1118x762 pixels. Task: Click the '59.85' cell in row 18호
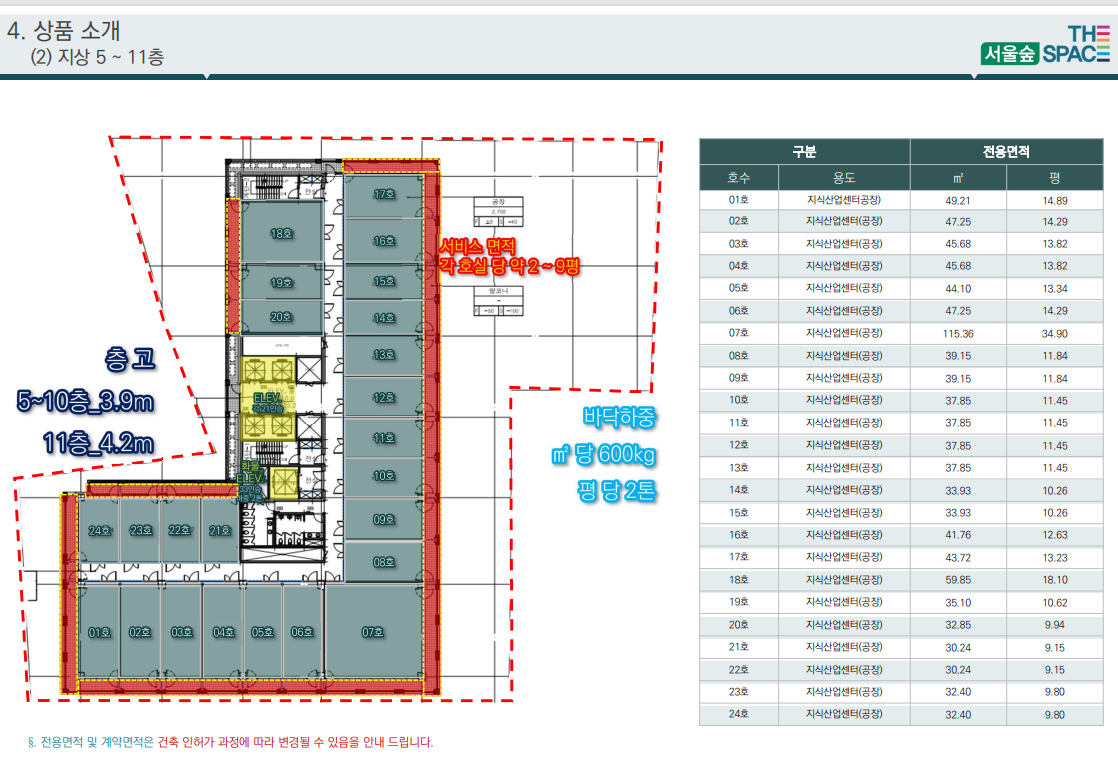click(x=958, y=580)
